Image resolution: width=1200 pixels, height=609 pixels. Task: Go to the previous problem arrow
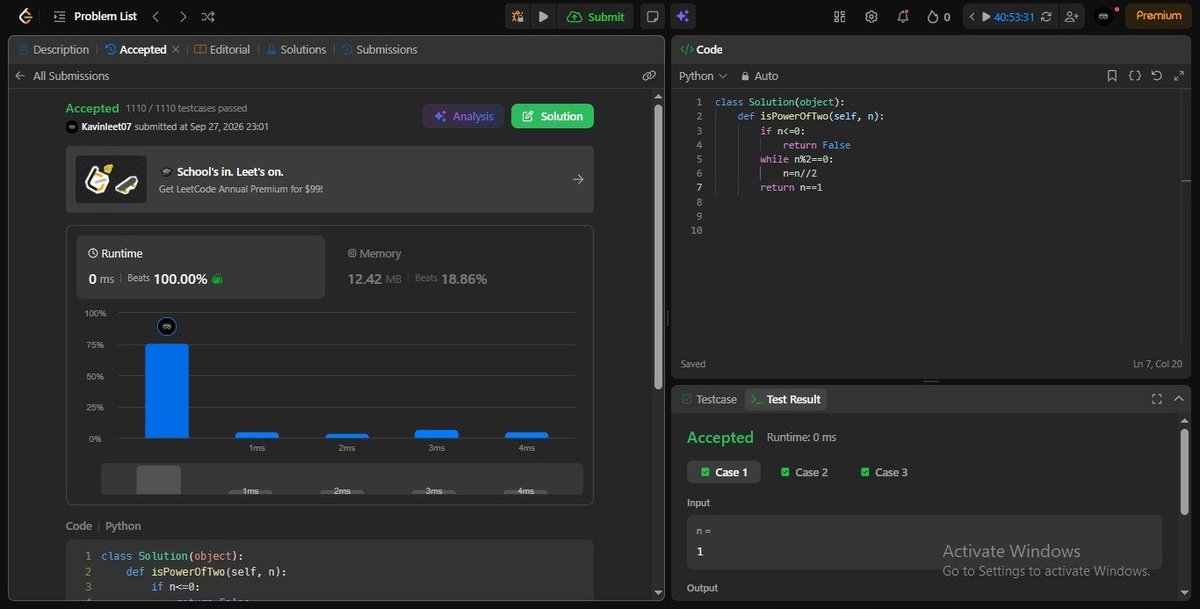(x=156, y=16)
